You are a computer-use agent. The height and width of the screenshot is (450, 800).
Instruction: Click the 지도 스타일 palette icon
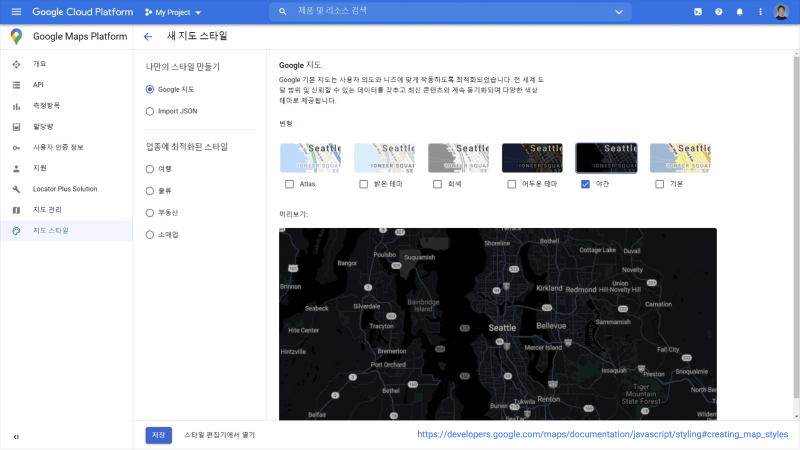(x=16, y=231)
